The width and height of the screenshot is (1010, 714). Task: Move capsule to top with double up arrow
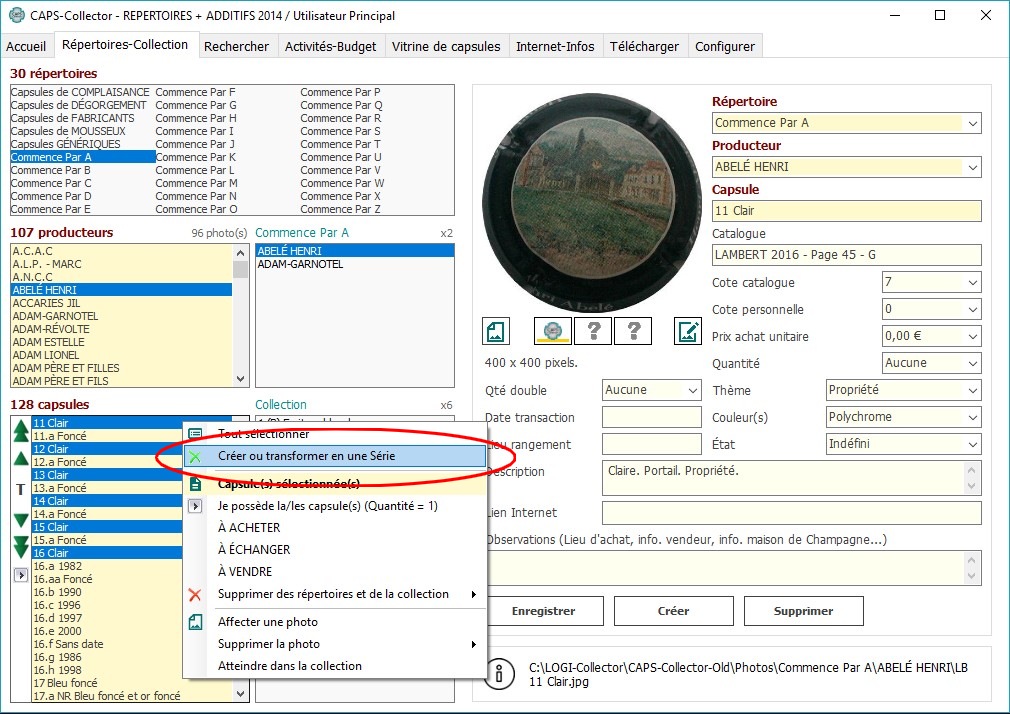21,430
